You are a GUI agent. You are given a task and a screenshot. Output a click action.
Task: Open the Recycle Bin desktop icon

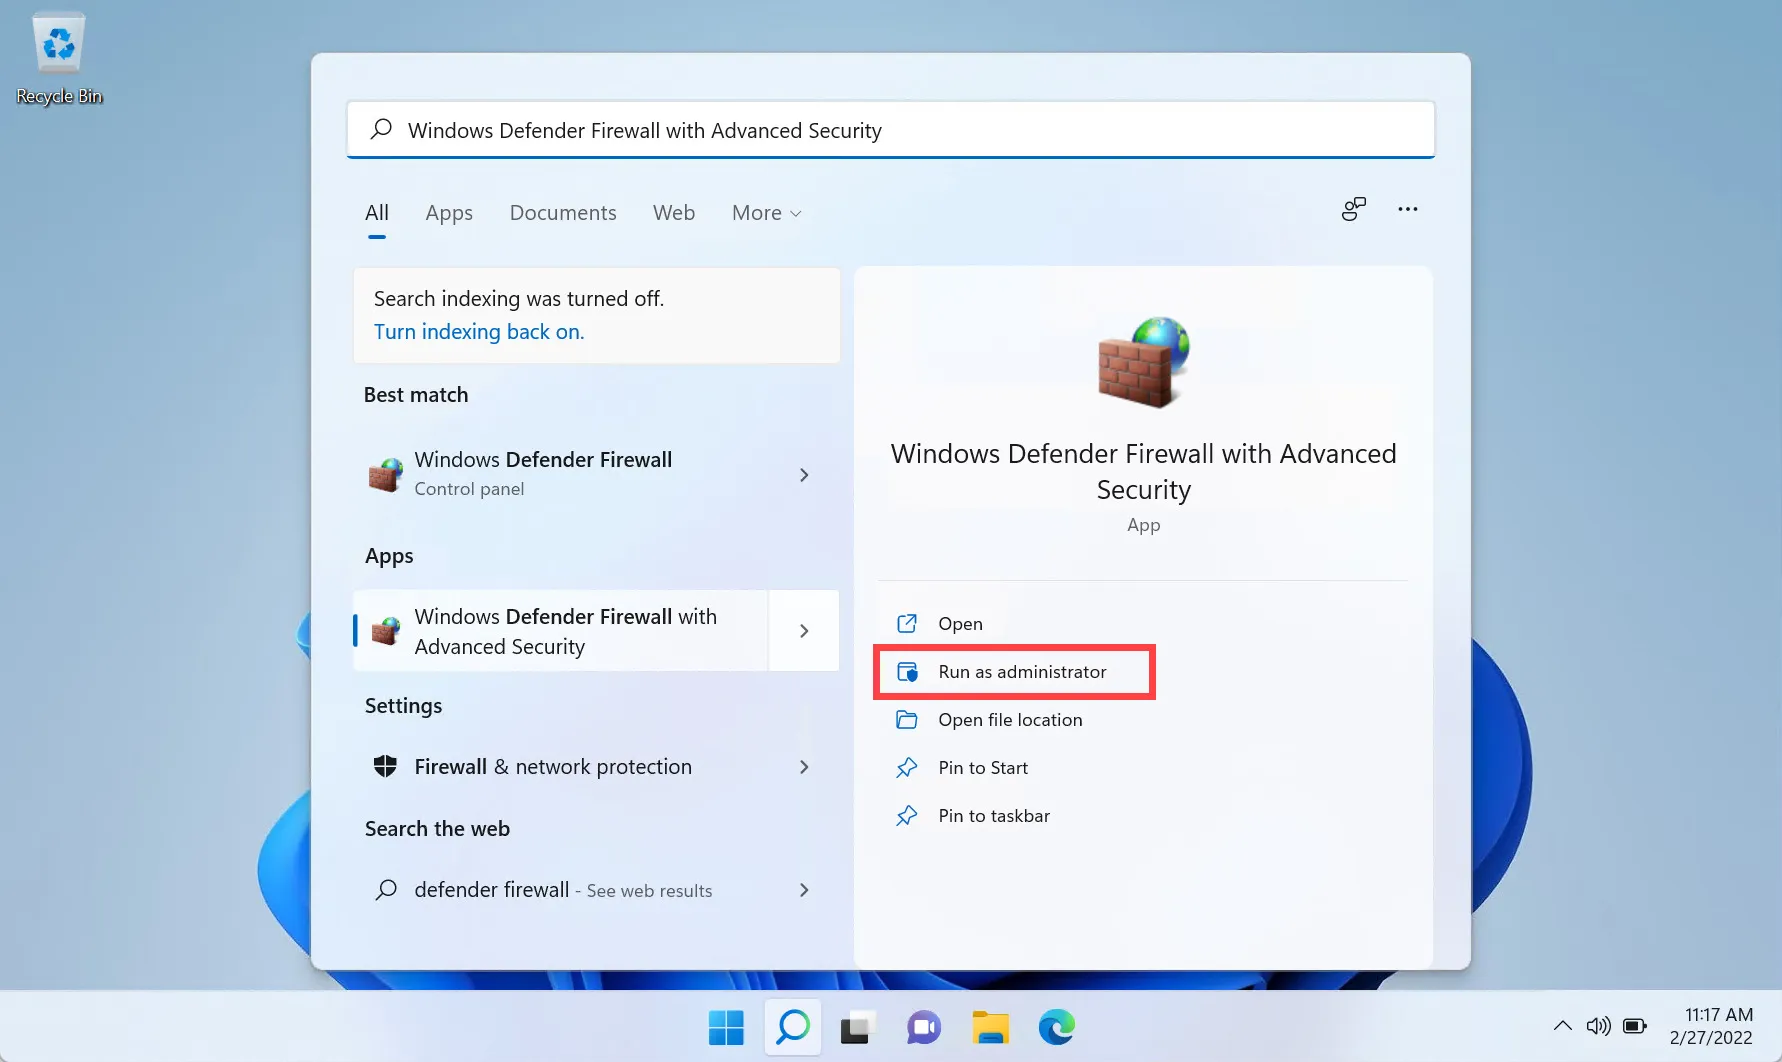(59, 58)
